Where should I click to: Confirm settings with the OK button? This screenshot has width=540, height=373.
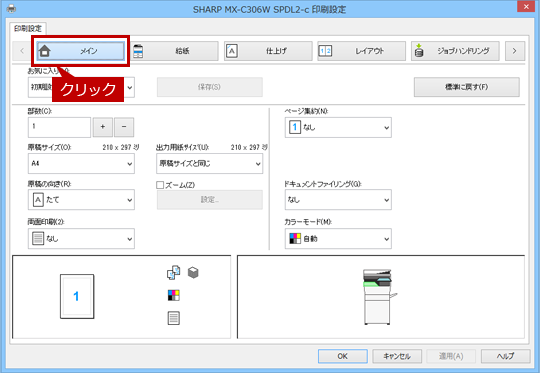pos(343,356)
